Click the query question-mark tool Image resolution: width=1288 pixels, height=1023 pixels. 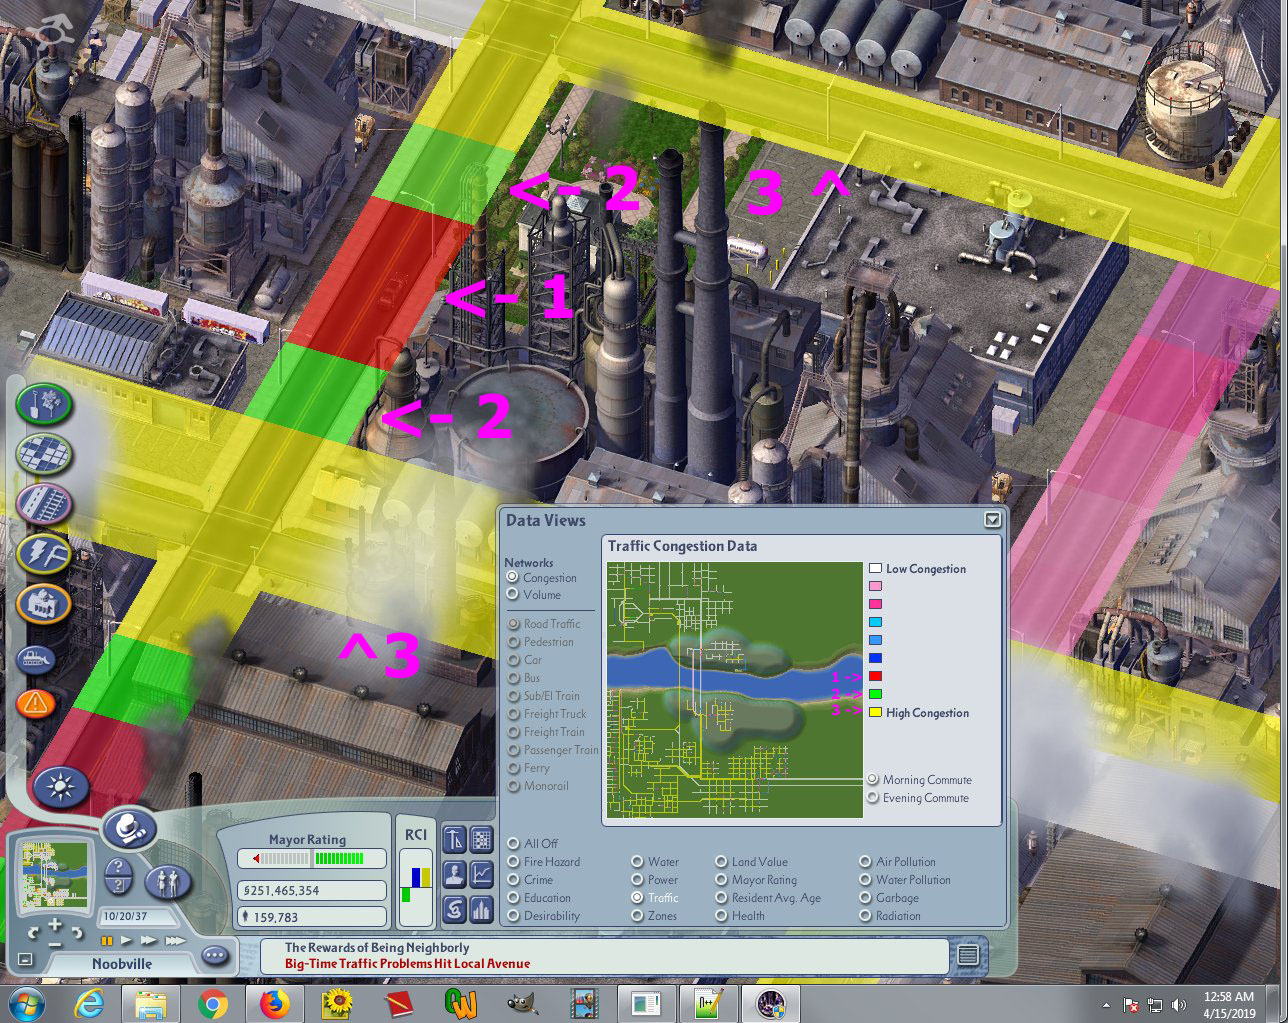click(118, 867)
